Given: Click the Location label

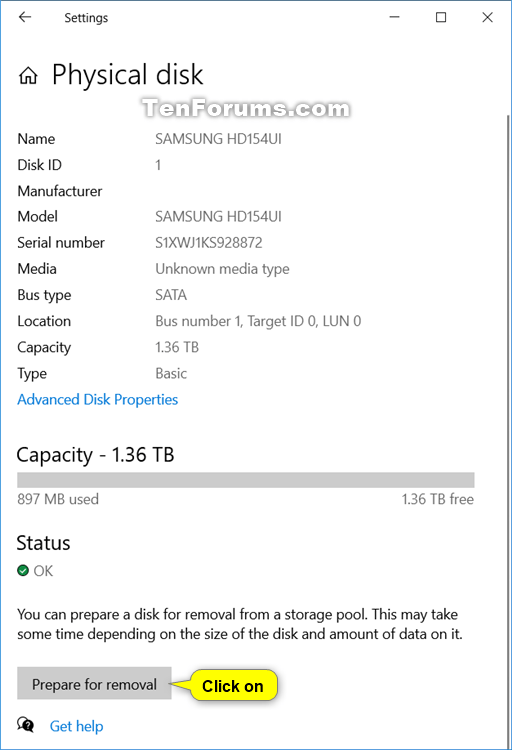Looking at the screenshot, I should (x=44, y=321).
